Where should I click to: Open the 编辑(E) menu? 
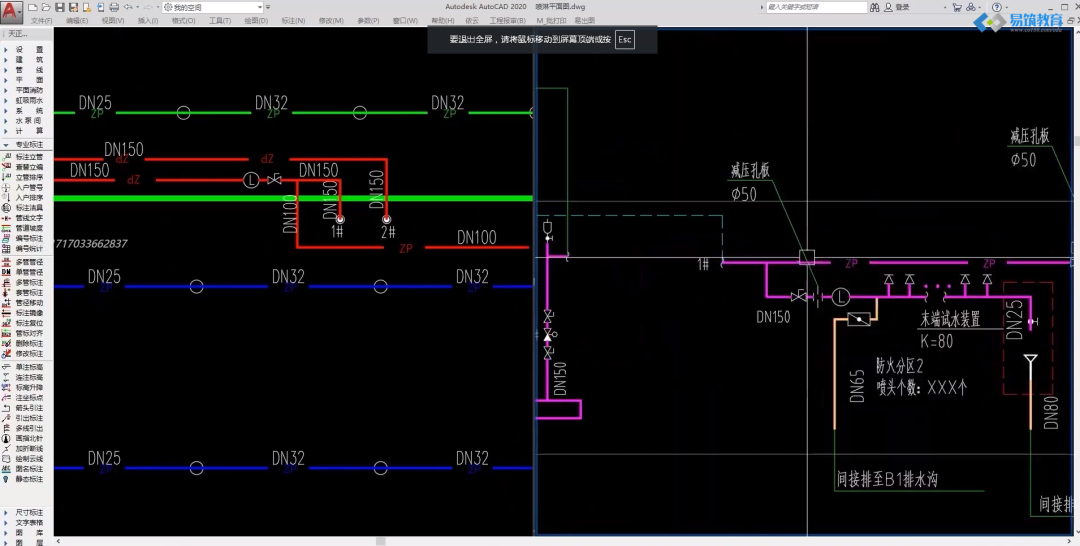point(77,21)
